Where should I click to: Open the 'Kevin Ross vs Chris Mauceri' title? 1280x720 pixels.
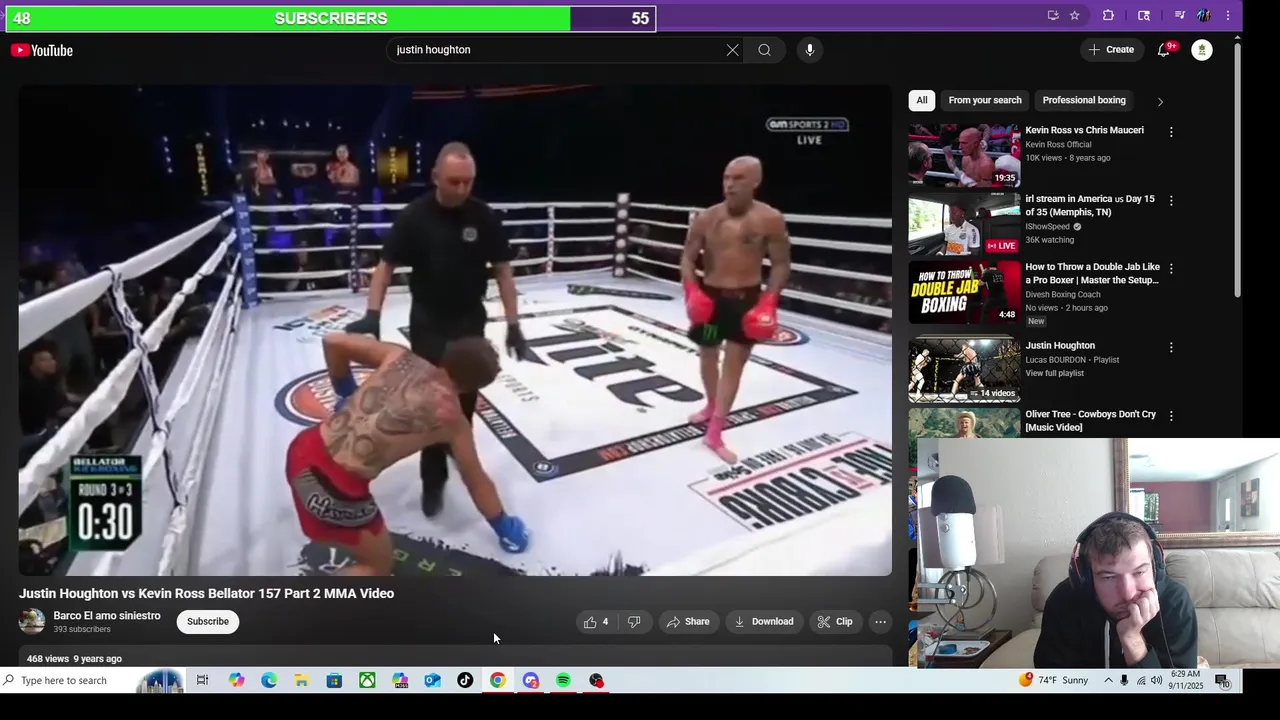[x=1084, y=130]
